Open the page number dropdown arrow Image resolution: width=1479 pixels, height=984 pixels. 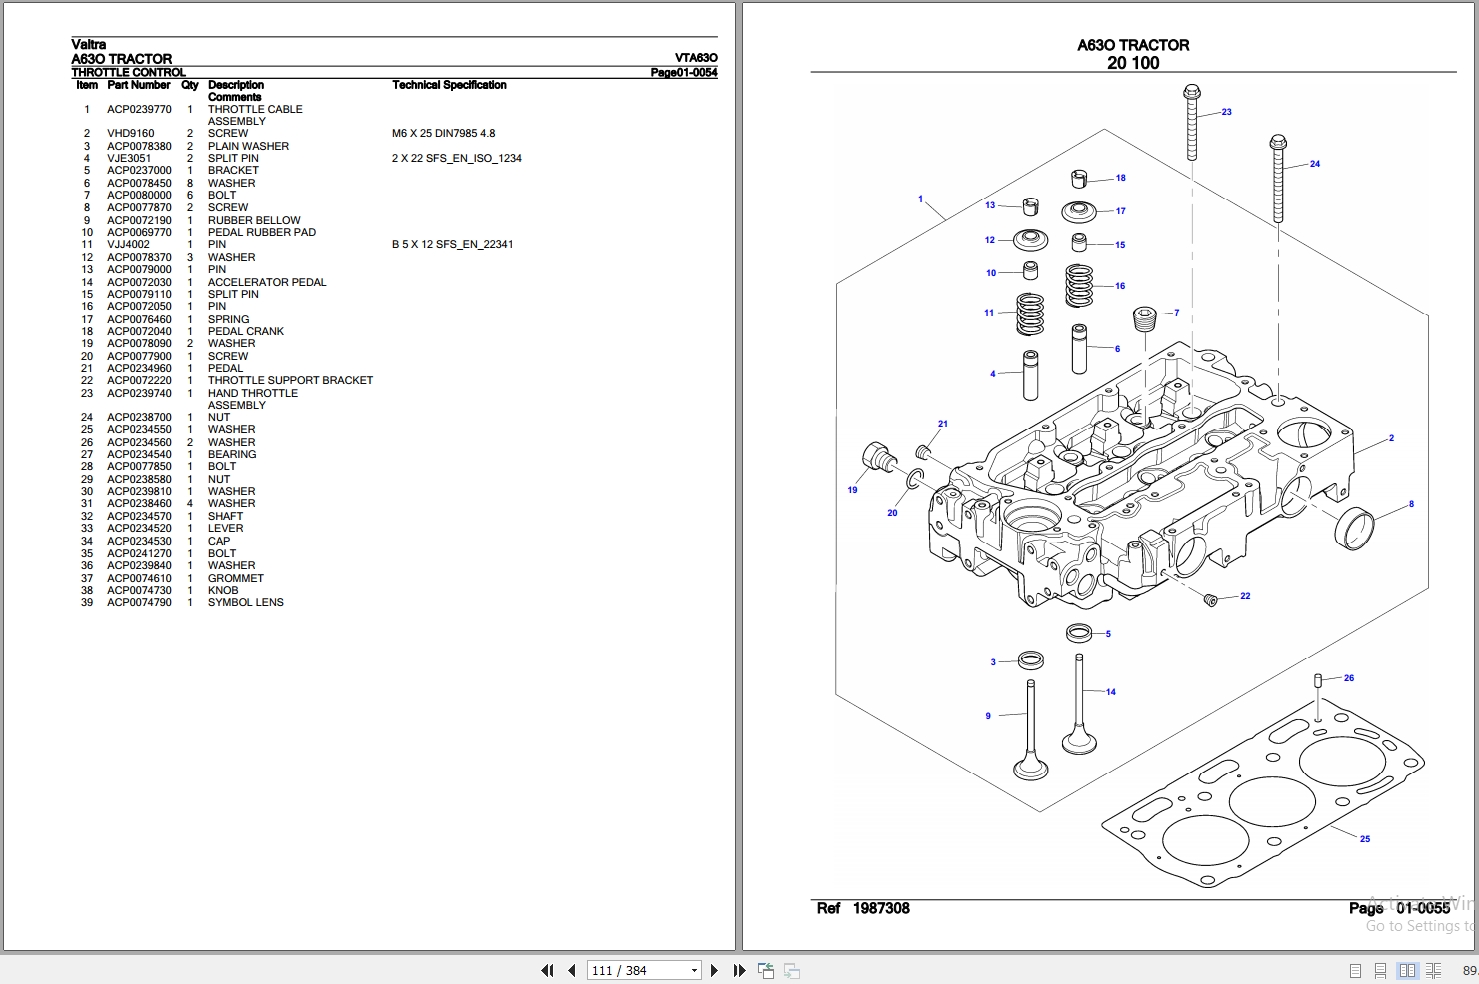(x=694, y=970)
